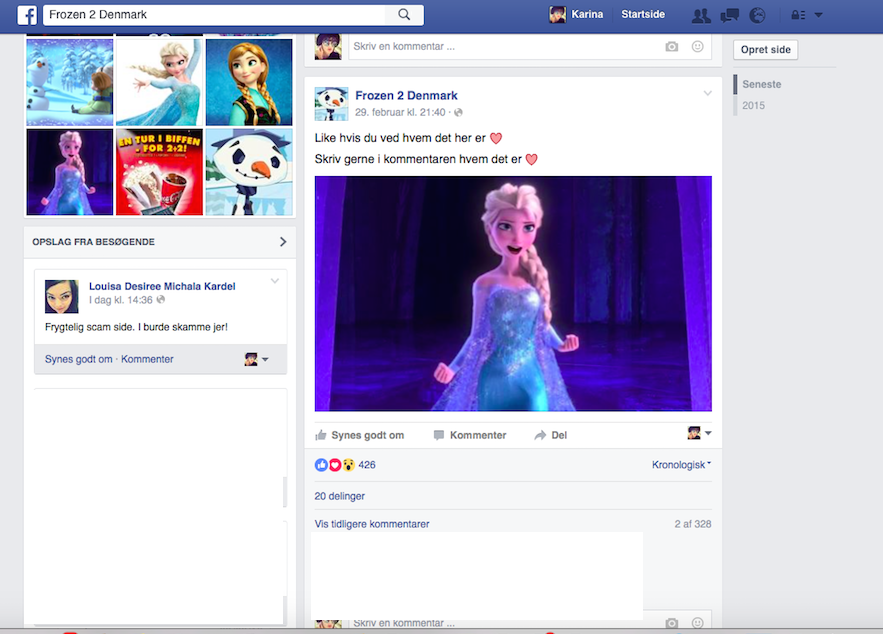Open snowman with hat photo thumbnail
883x634 pixels.
(249, 172)
